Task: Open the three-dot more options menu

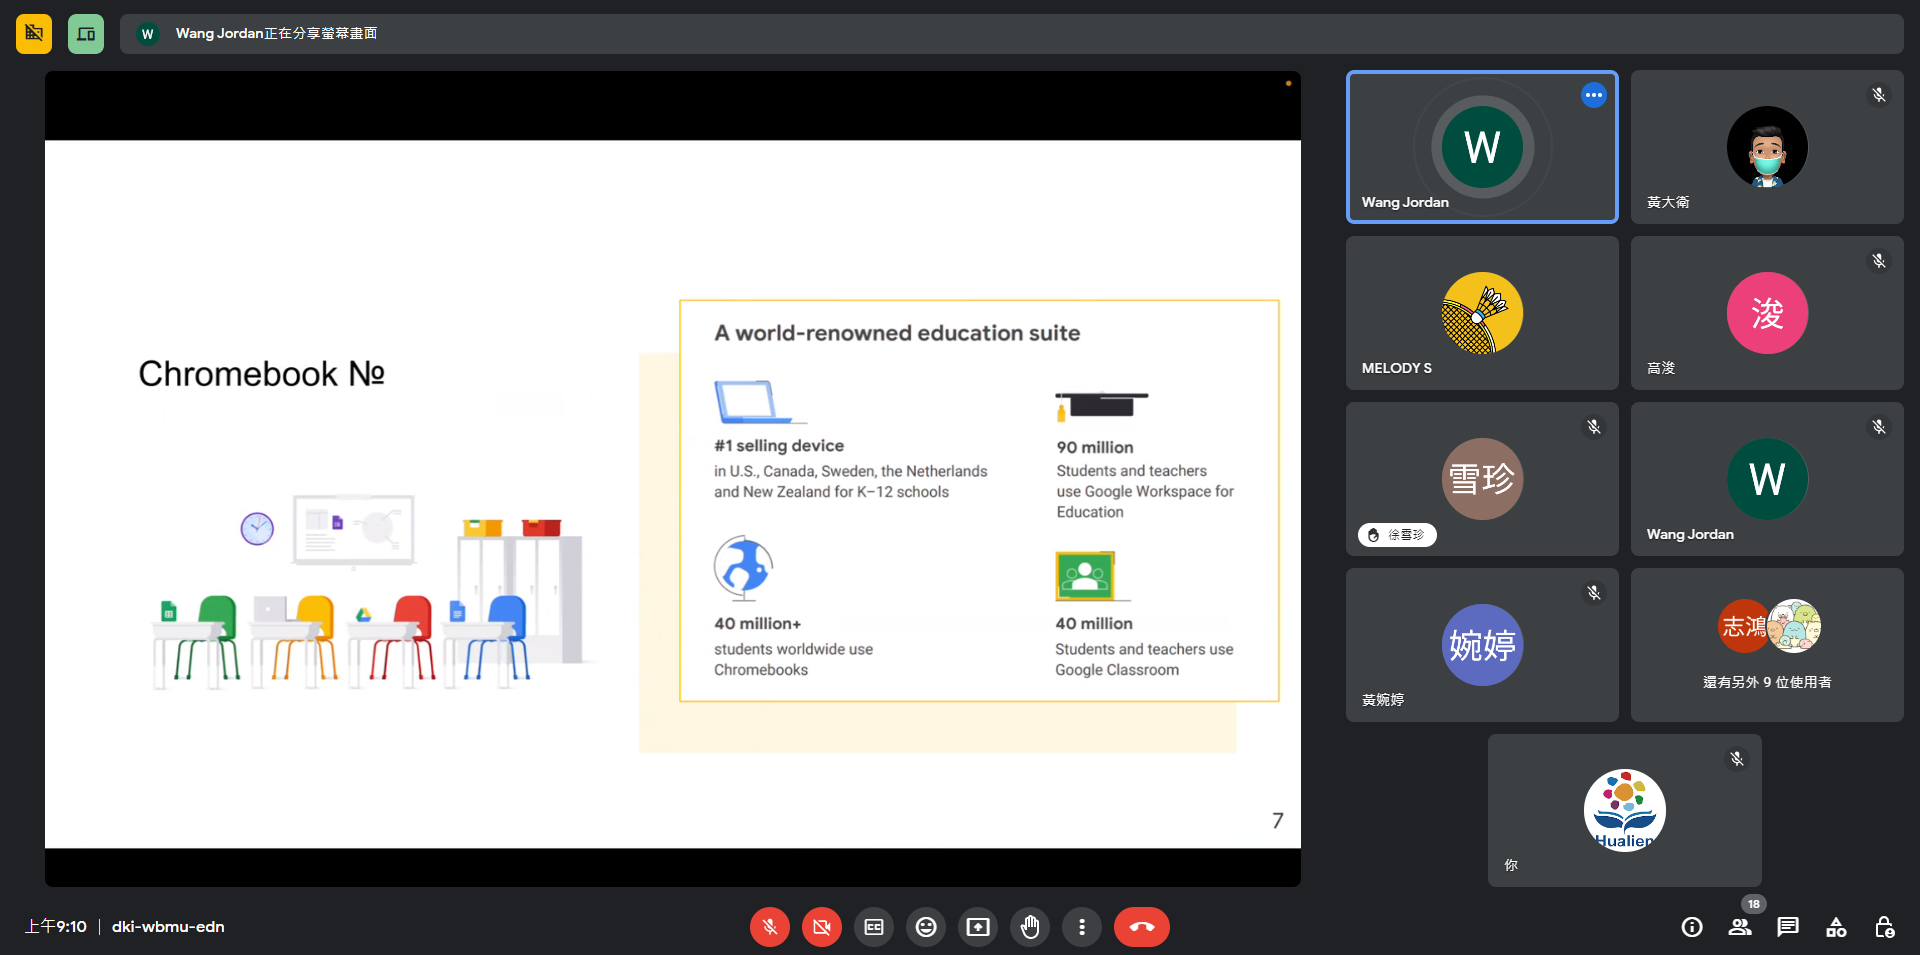Action: [1082, 927]
